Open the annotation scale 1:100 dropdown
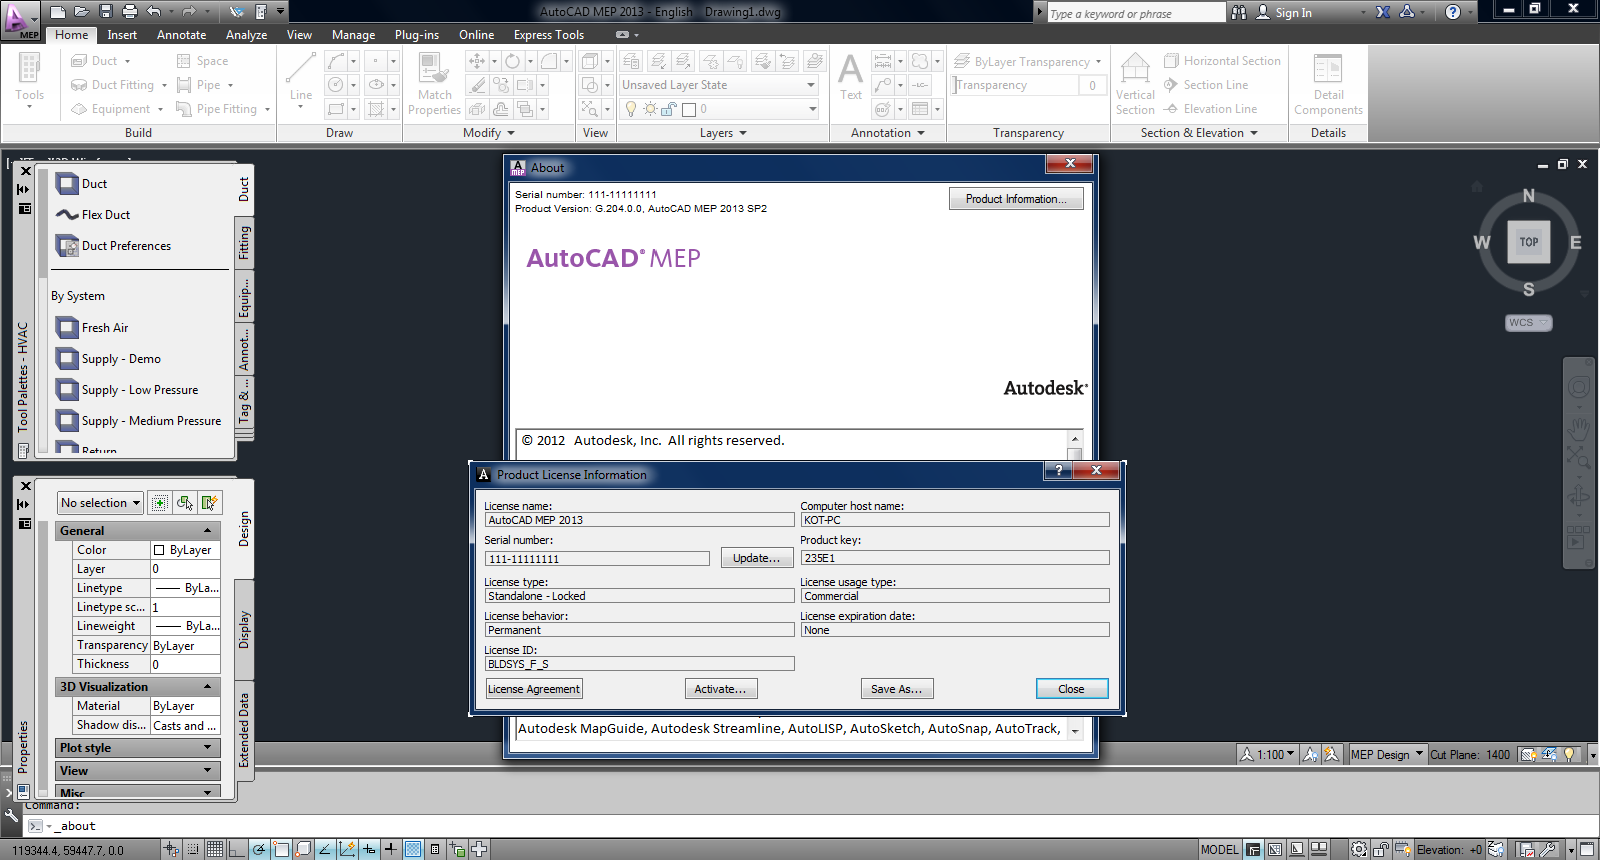 tap(1267, 754)
